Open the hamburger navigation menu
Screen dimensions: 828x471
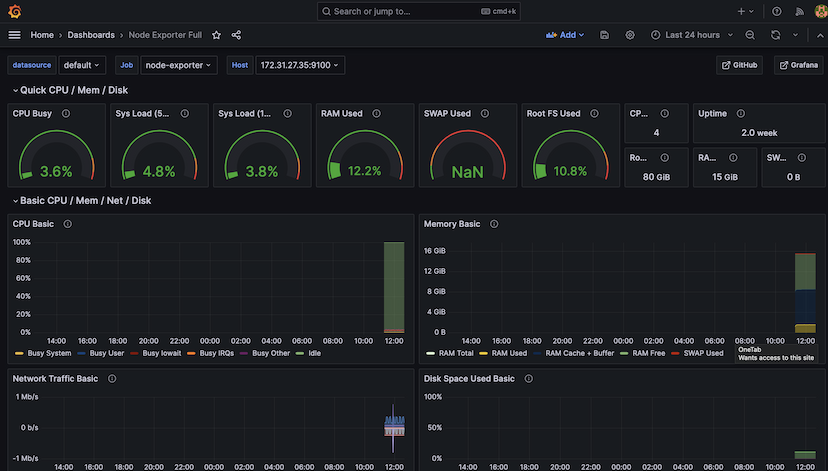(x=14, y=35)
